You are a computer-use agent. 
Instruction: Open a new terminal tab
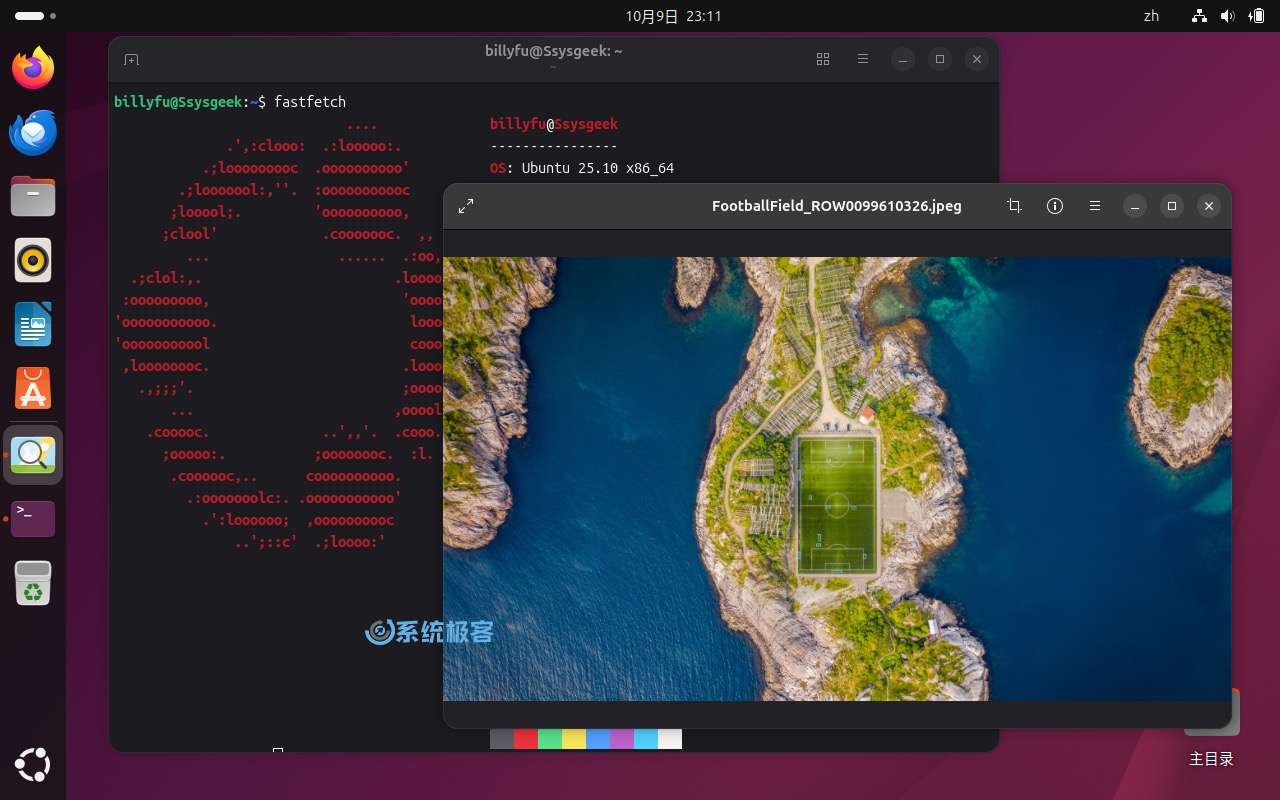pyautogui.click(x=131, y=60)
